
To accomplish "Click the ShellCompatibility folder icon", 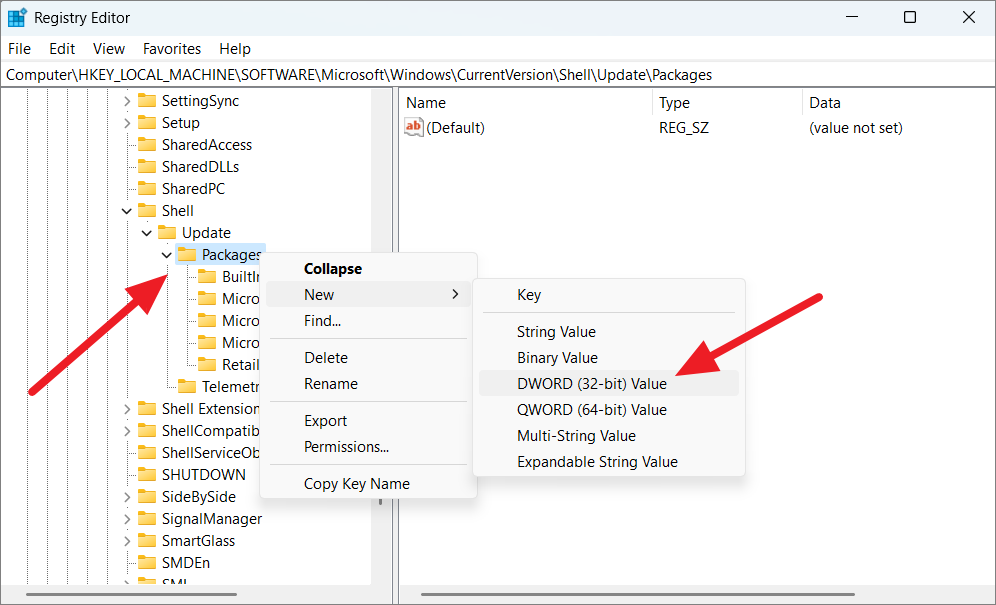I will [147, 430].
